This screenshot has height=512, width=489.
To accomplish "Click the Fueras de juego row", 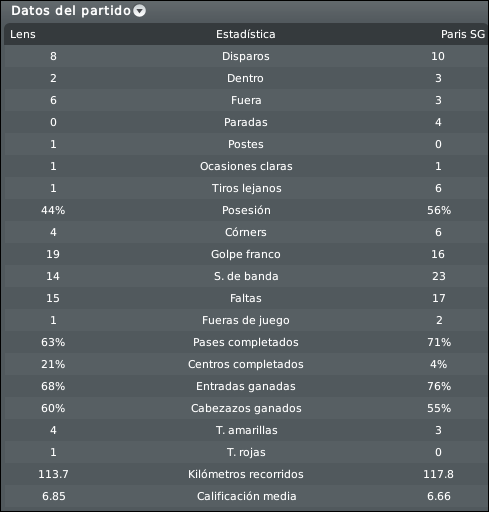I will pos(246,320).
